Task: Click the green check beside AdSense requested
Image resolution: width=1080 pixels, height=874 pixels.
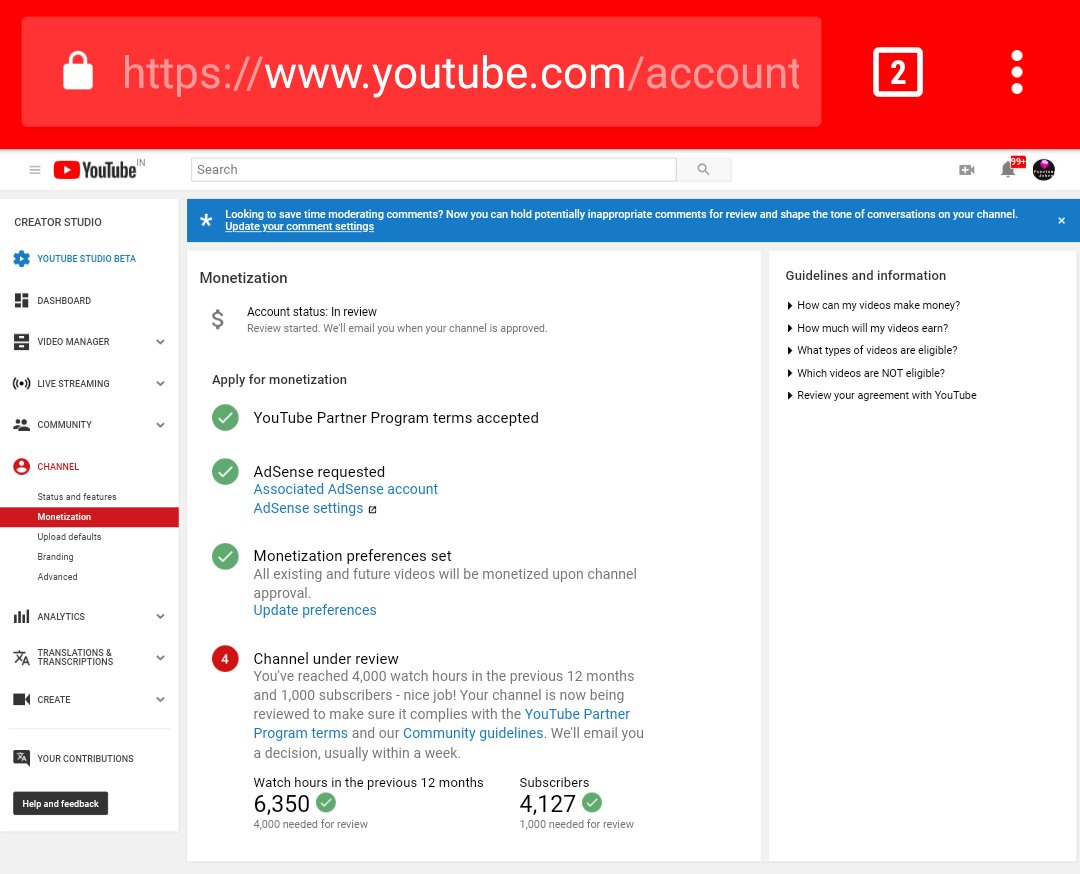Action: coord(225,472)
